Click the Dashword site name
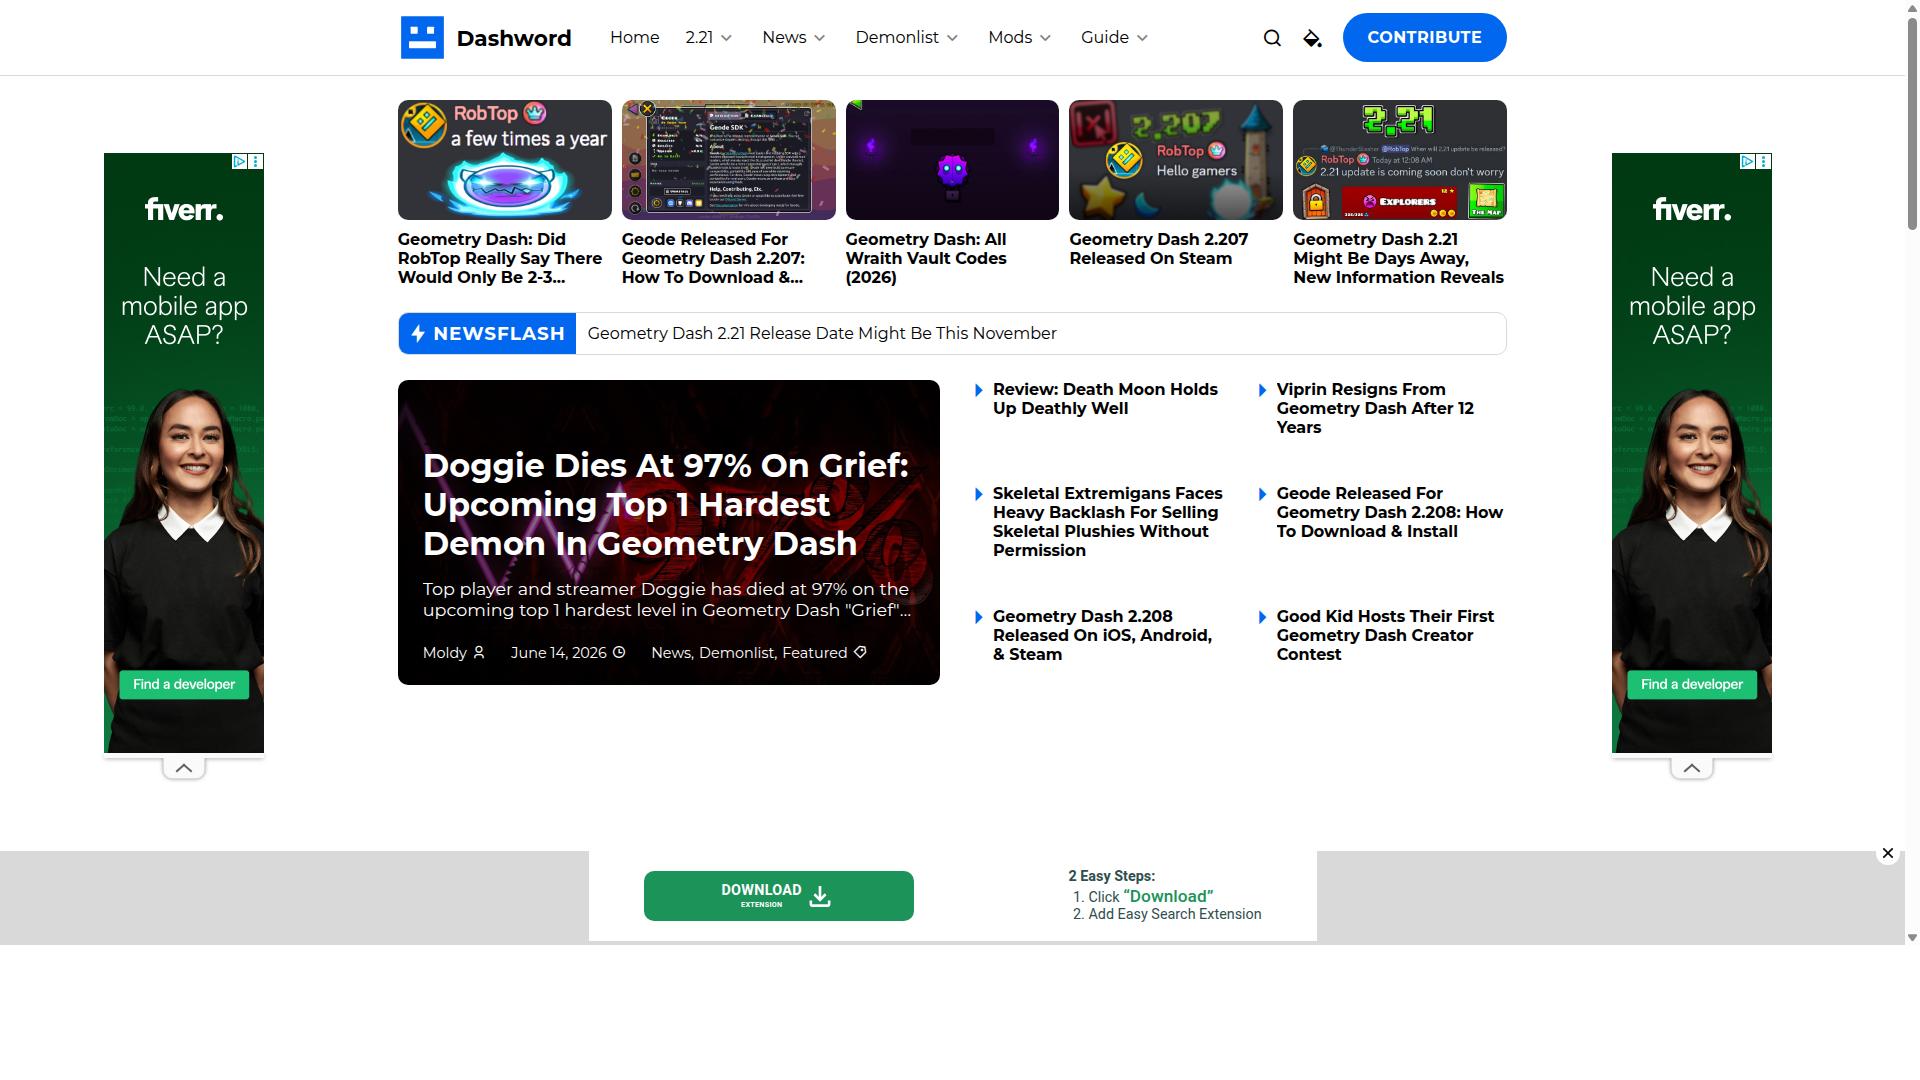This screenshot has width=1920, height=1080. pos(514,38)
